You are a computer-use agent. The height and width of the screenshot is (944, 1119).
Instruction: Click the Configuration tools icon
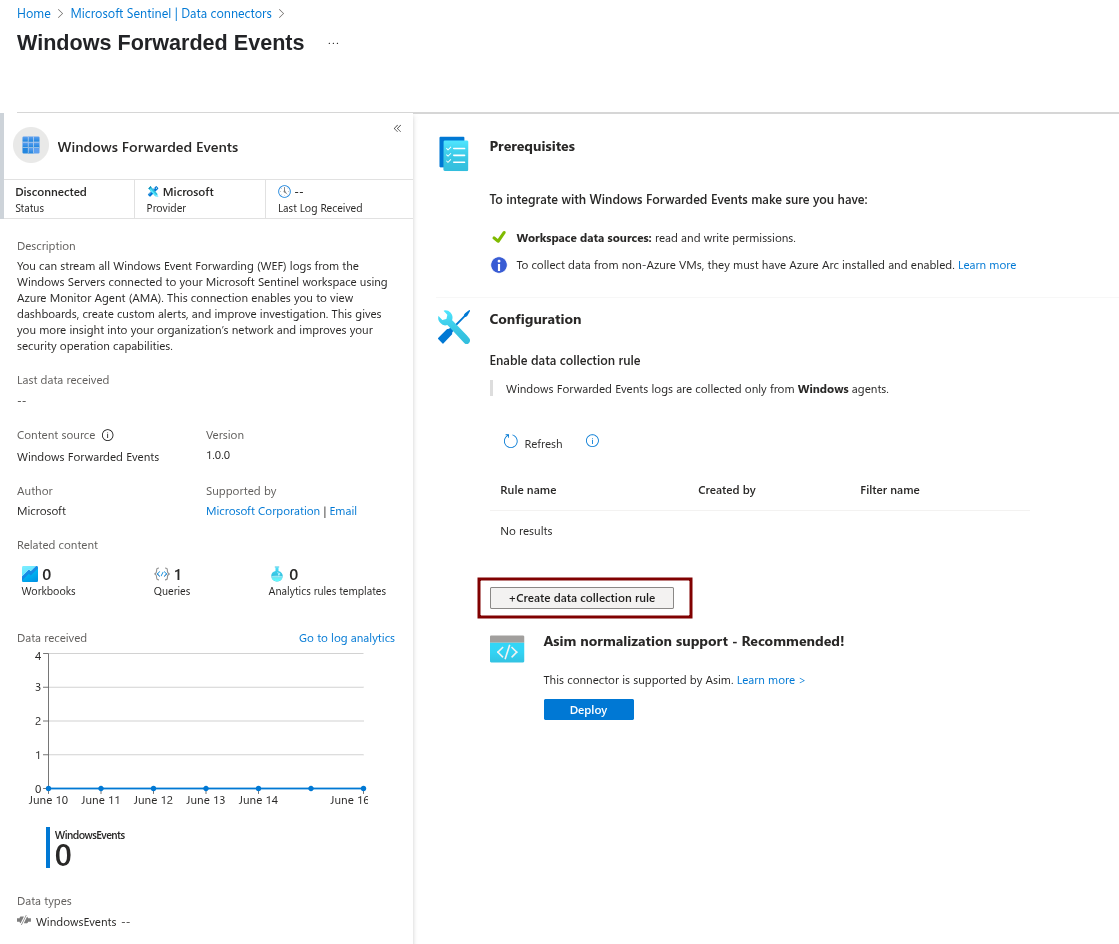454,327
